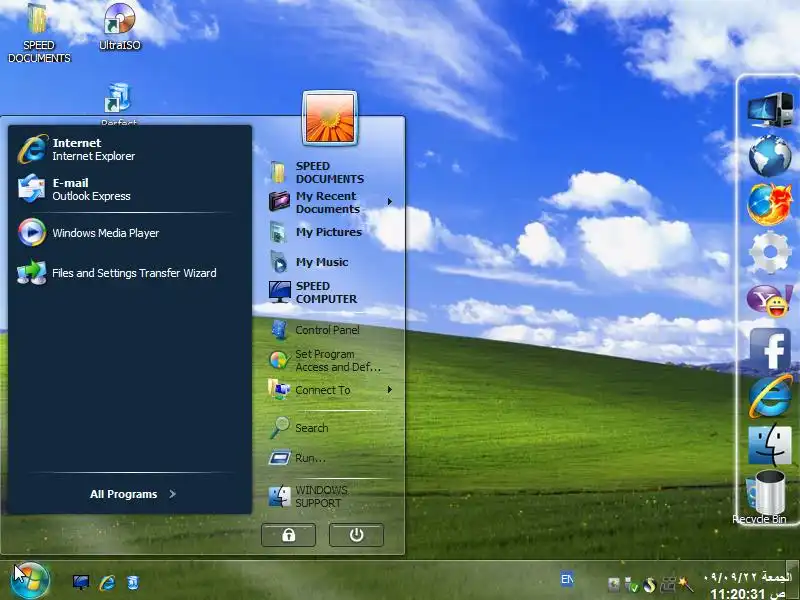800x600 pixels.
Task: Click the power button in start menu
Action: tap(356, 535)
